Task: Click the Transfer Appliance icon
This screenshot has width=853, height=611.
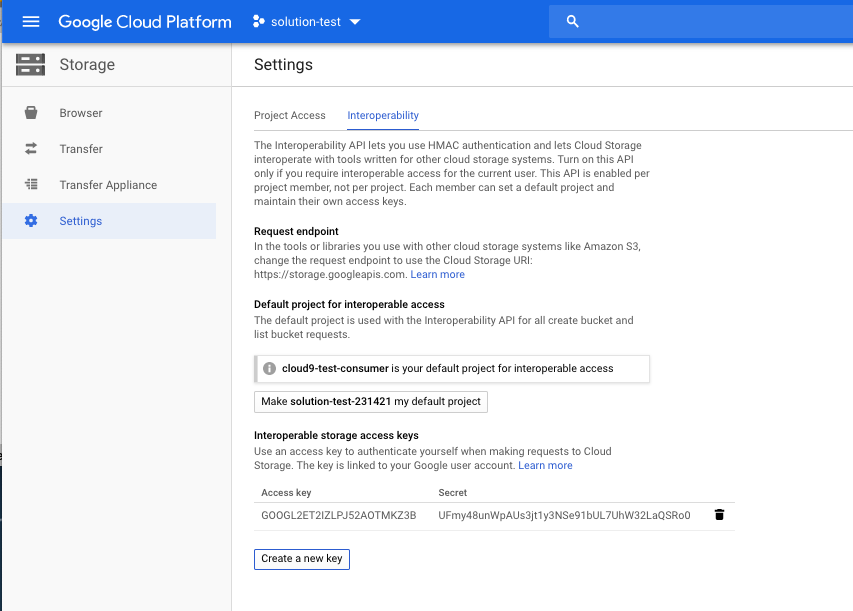Action: point(31,184)
